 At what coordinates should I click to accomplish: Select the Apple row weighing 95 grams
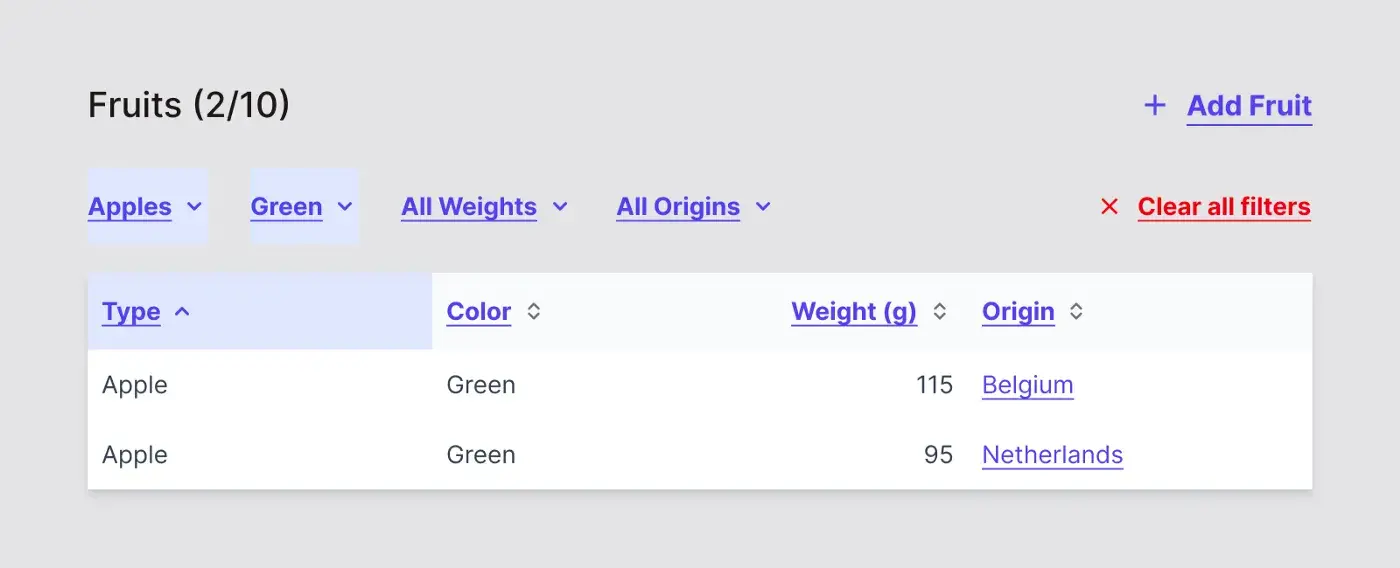pyautogui.click(x=135, y=455)
